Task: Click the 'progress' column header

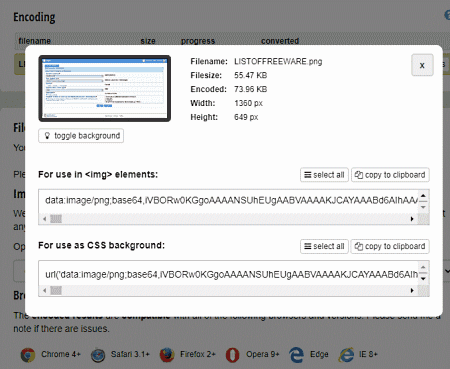Action: [198, 41]
